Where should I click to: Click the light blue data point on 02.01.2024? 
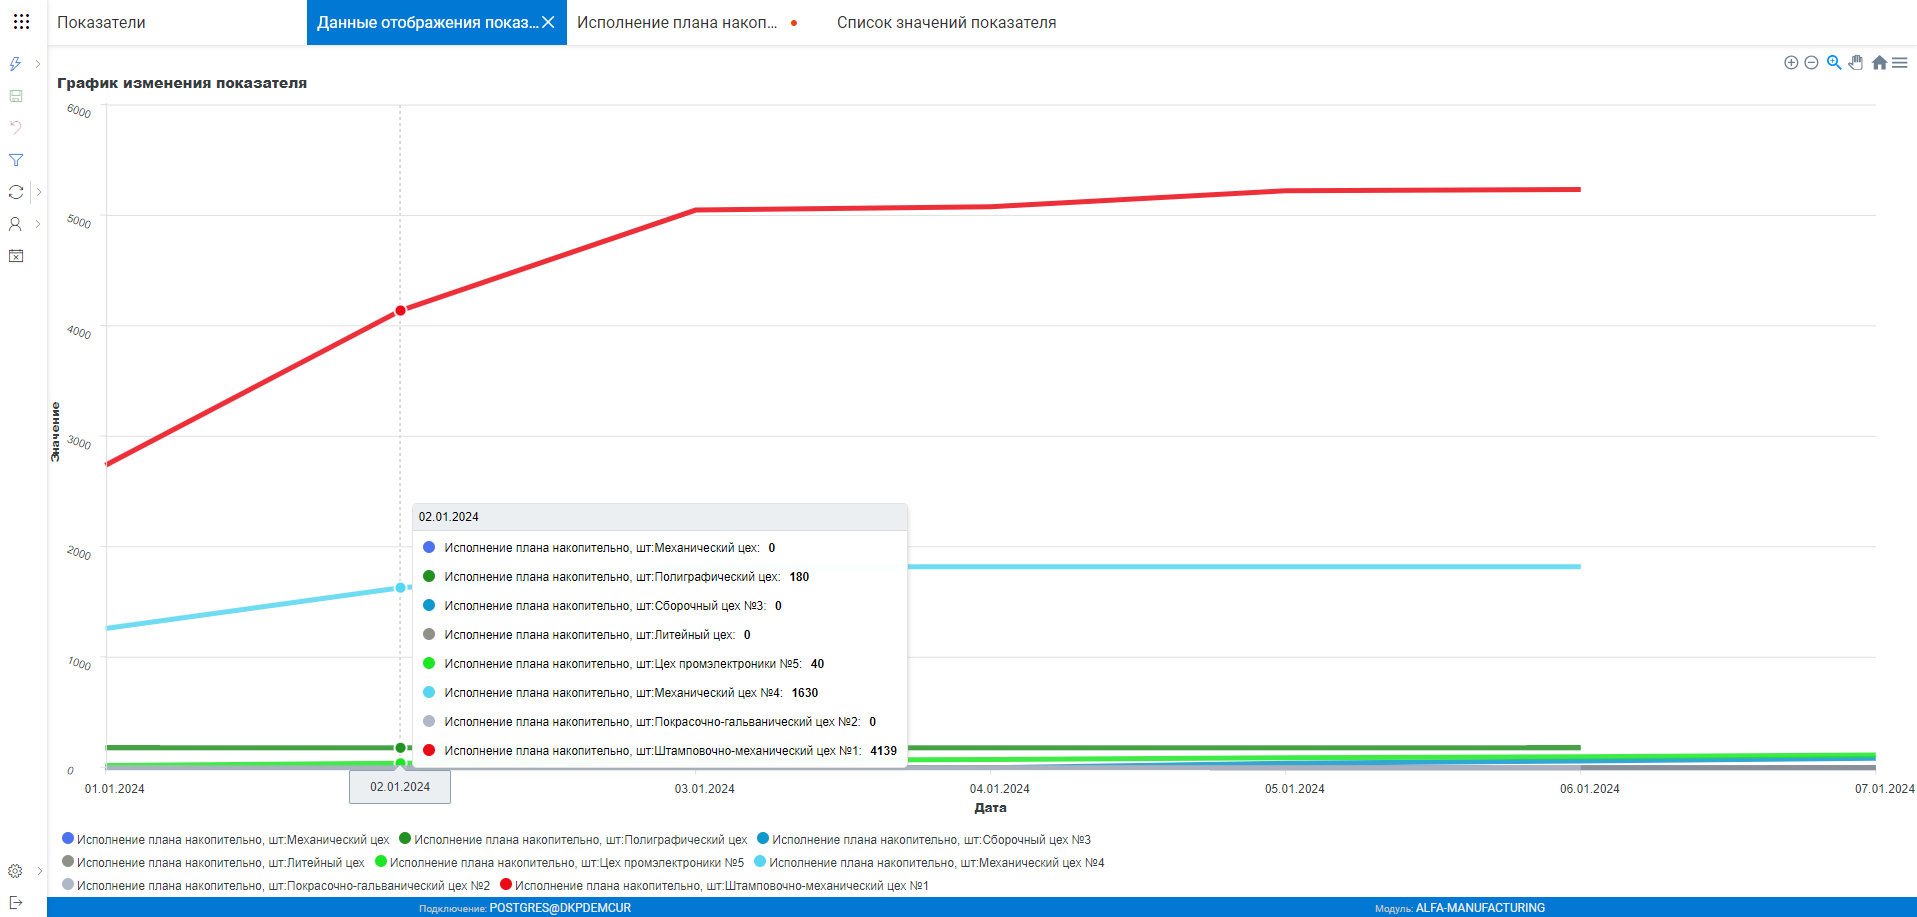pos(400,588)
